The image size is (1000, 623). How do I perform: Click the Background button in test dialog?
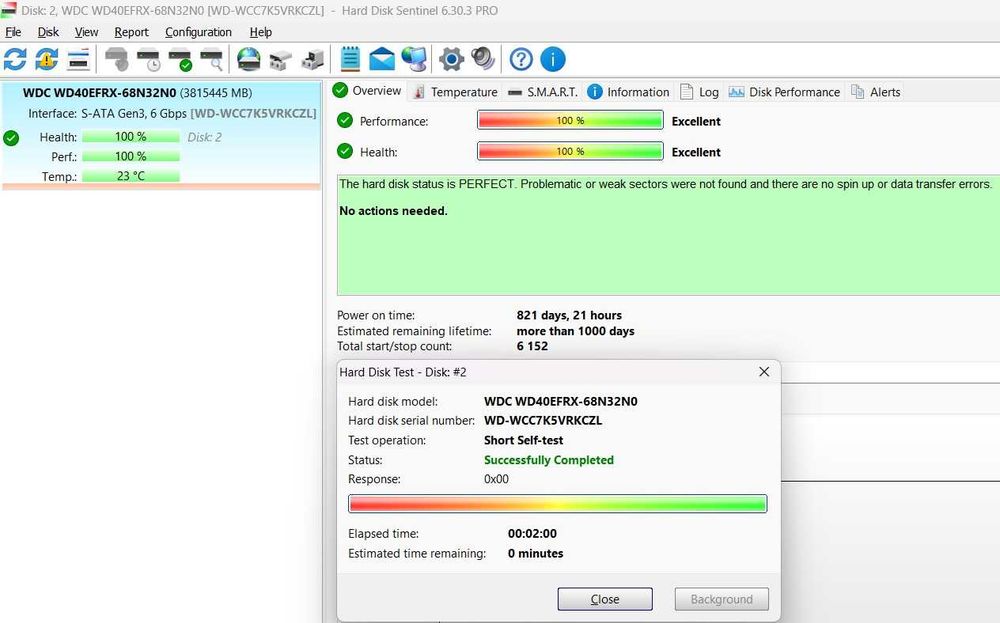[x=721, y=599]
